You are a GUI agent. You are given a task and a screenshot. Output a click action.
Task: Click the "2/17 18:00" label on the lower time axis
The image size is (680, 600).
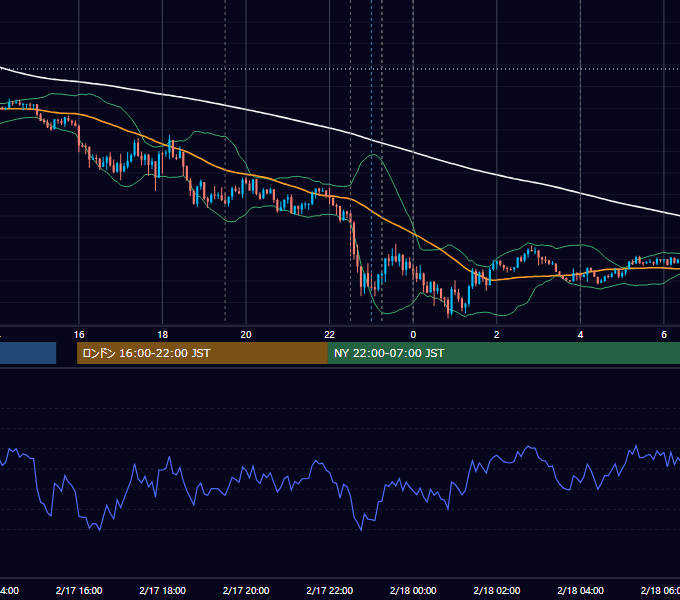click(x=163, y=590)
